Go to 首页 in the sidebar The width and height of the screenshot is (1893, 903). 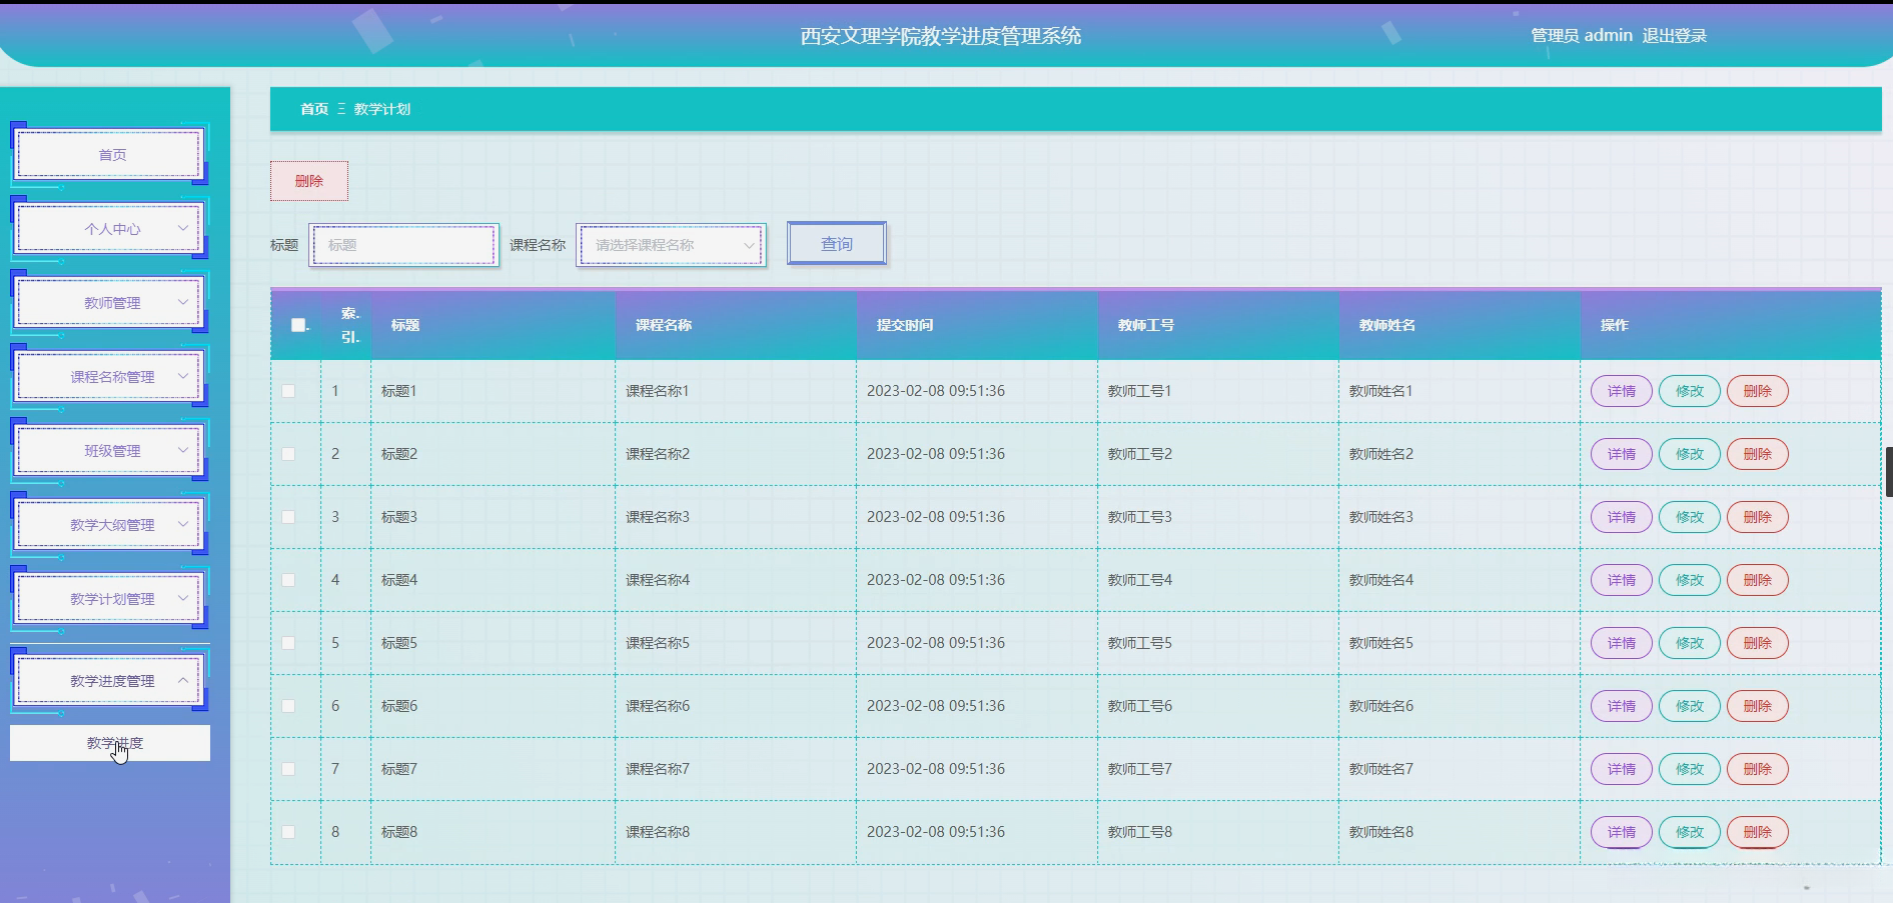pyautogui.click(x=110, y=155)
